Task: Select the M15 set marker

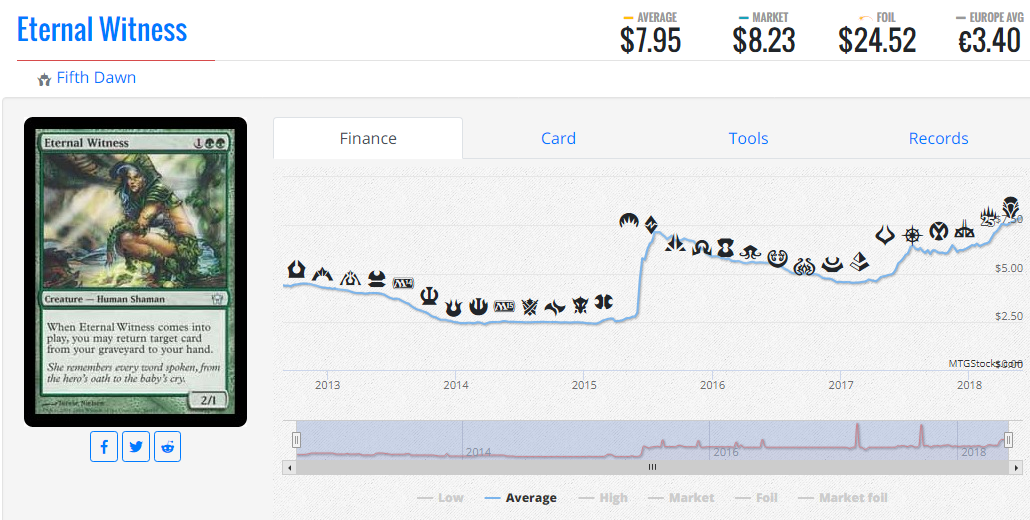Action: click(x=504, y=305)
